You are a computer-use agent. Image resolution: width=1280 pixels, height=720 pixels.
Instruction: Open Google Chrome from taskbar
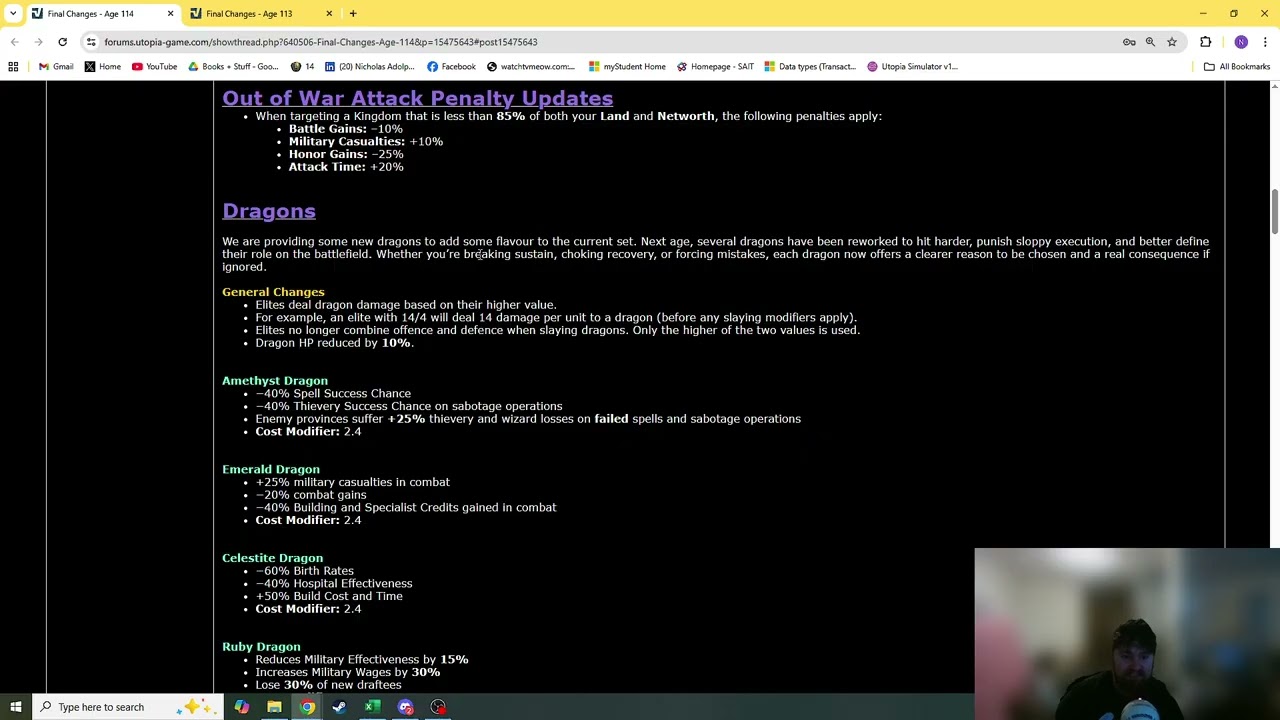coord(307,707)
